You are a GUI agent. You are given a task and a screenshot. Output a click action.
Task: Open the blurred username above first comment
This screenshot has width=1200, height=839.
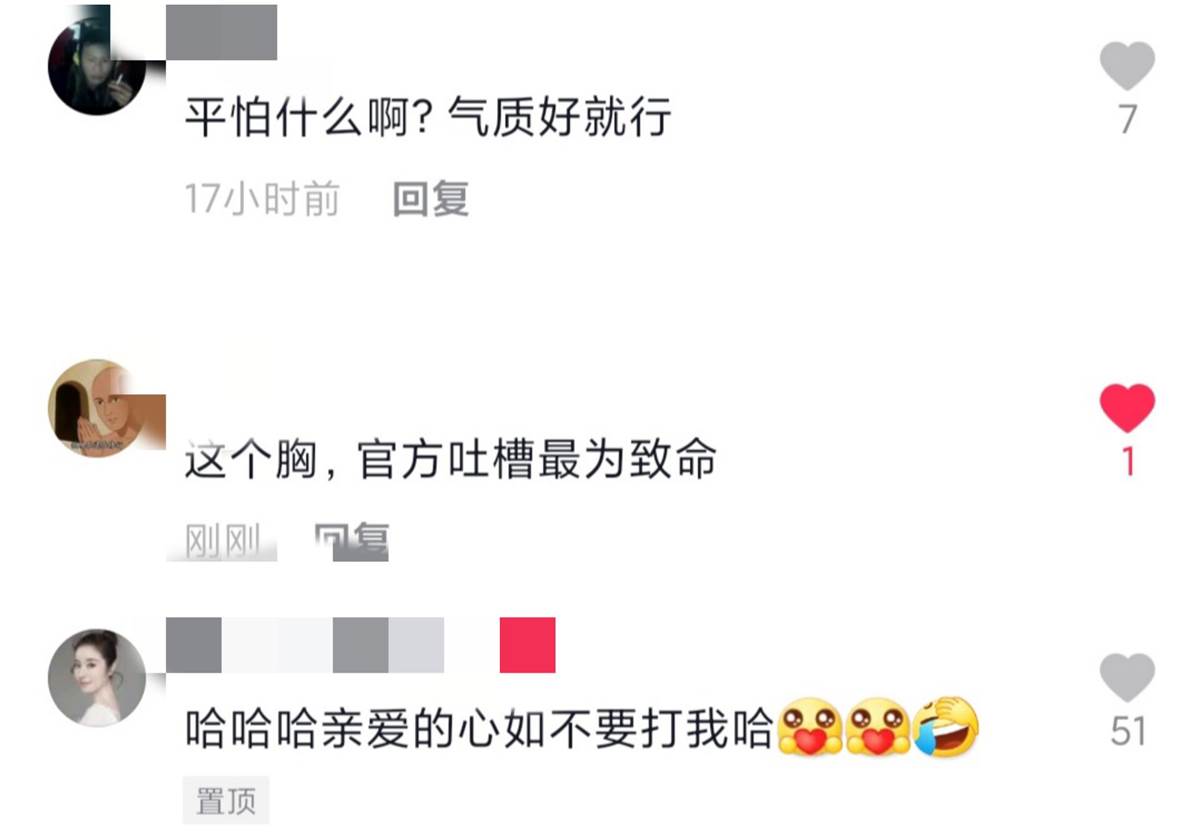pos(221,32)
